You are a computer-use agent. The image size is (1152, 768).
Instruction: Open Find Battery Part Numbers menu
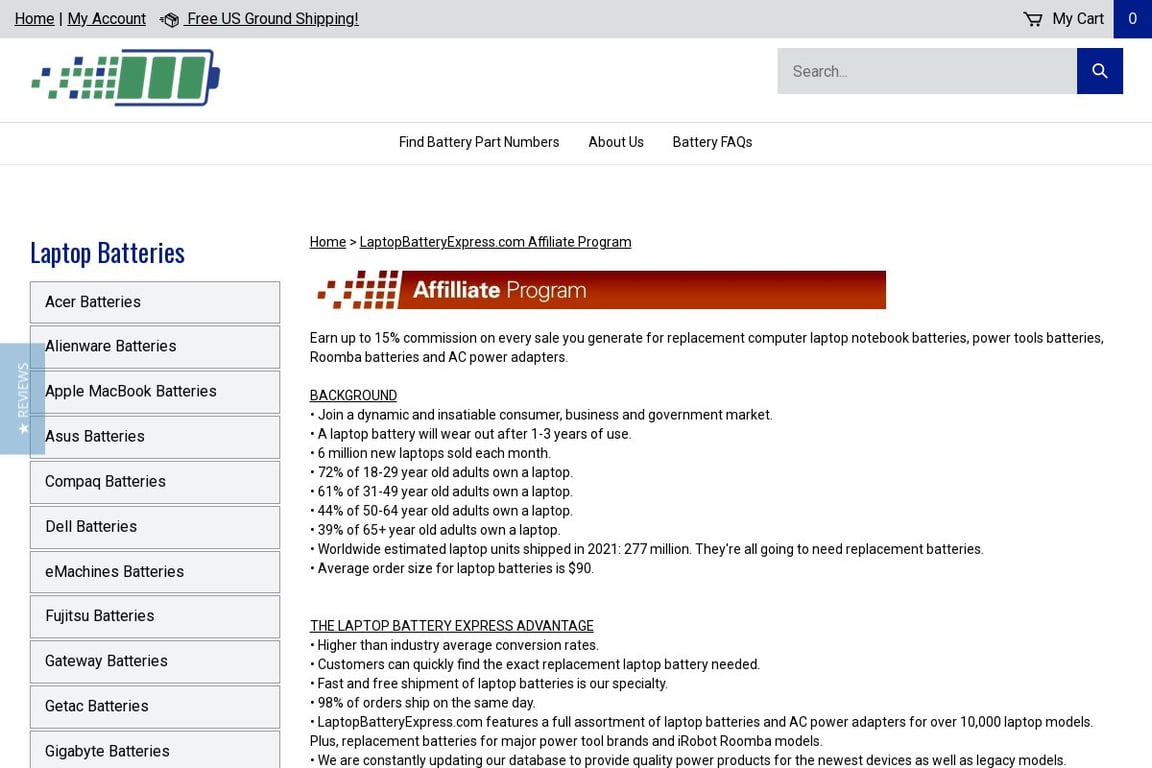click(479, 142)
